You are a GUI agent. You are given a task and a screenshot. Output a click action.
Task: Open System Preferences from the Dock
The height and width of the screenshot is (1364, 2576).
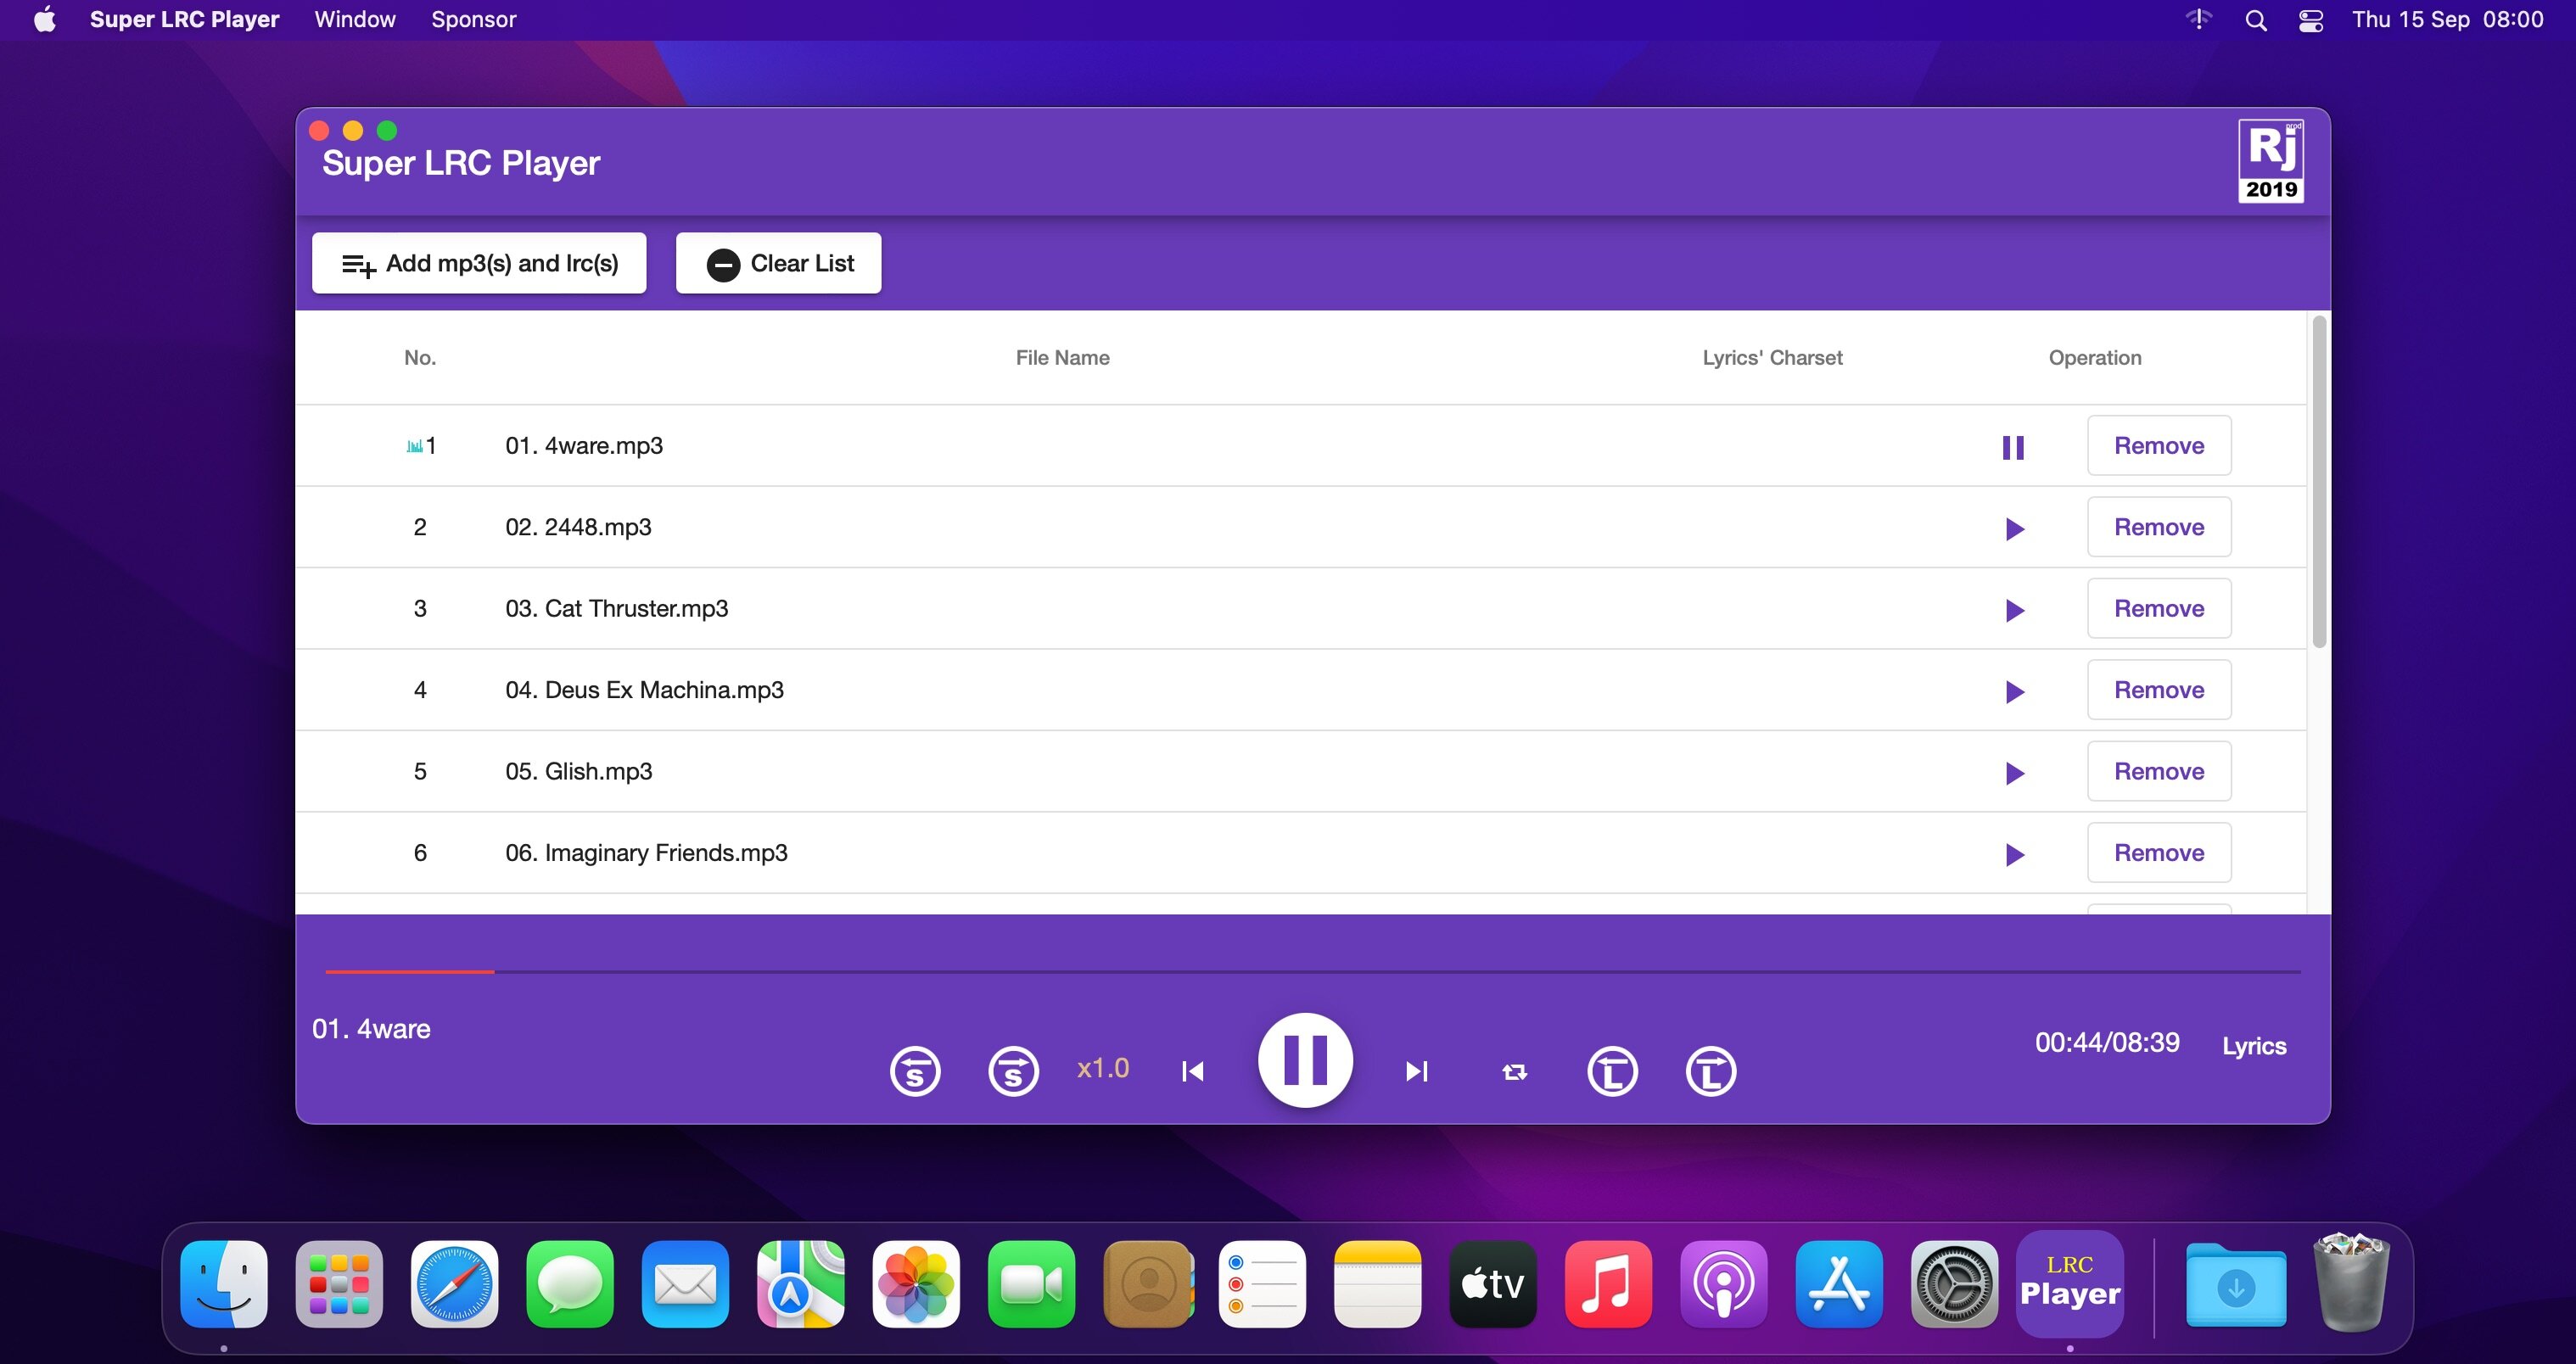tap(1954, 1284)
